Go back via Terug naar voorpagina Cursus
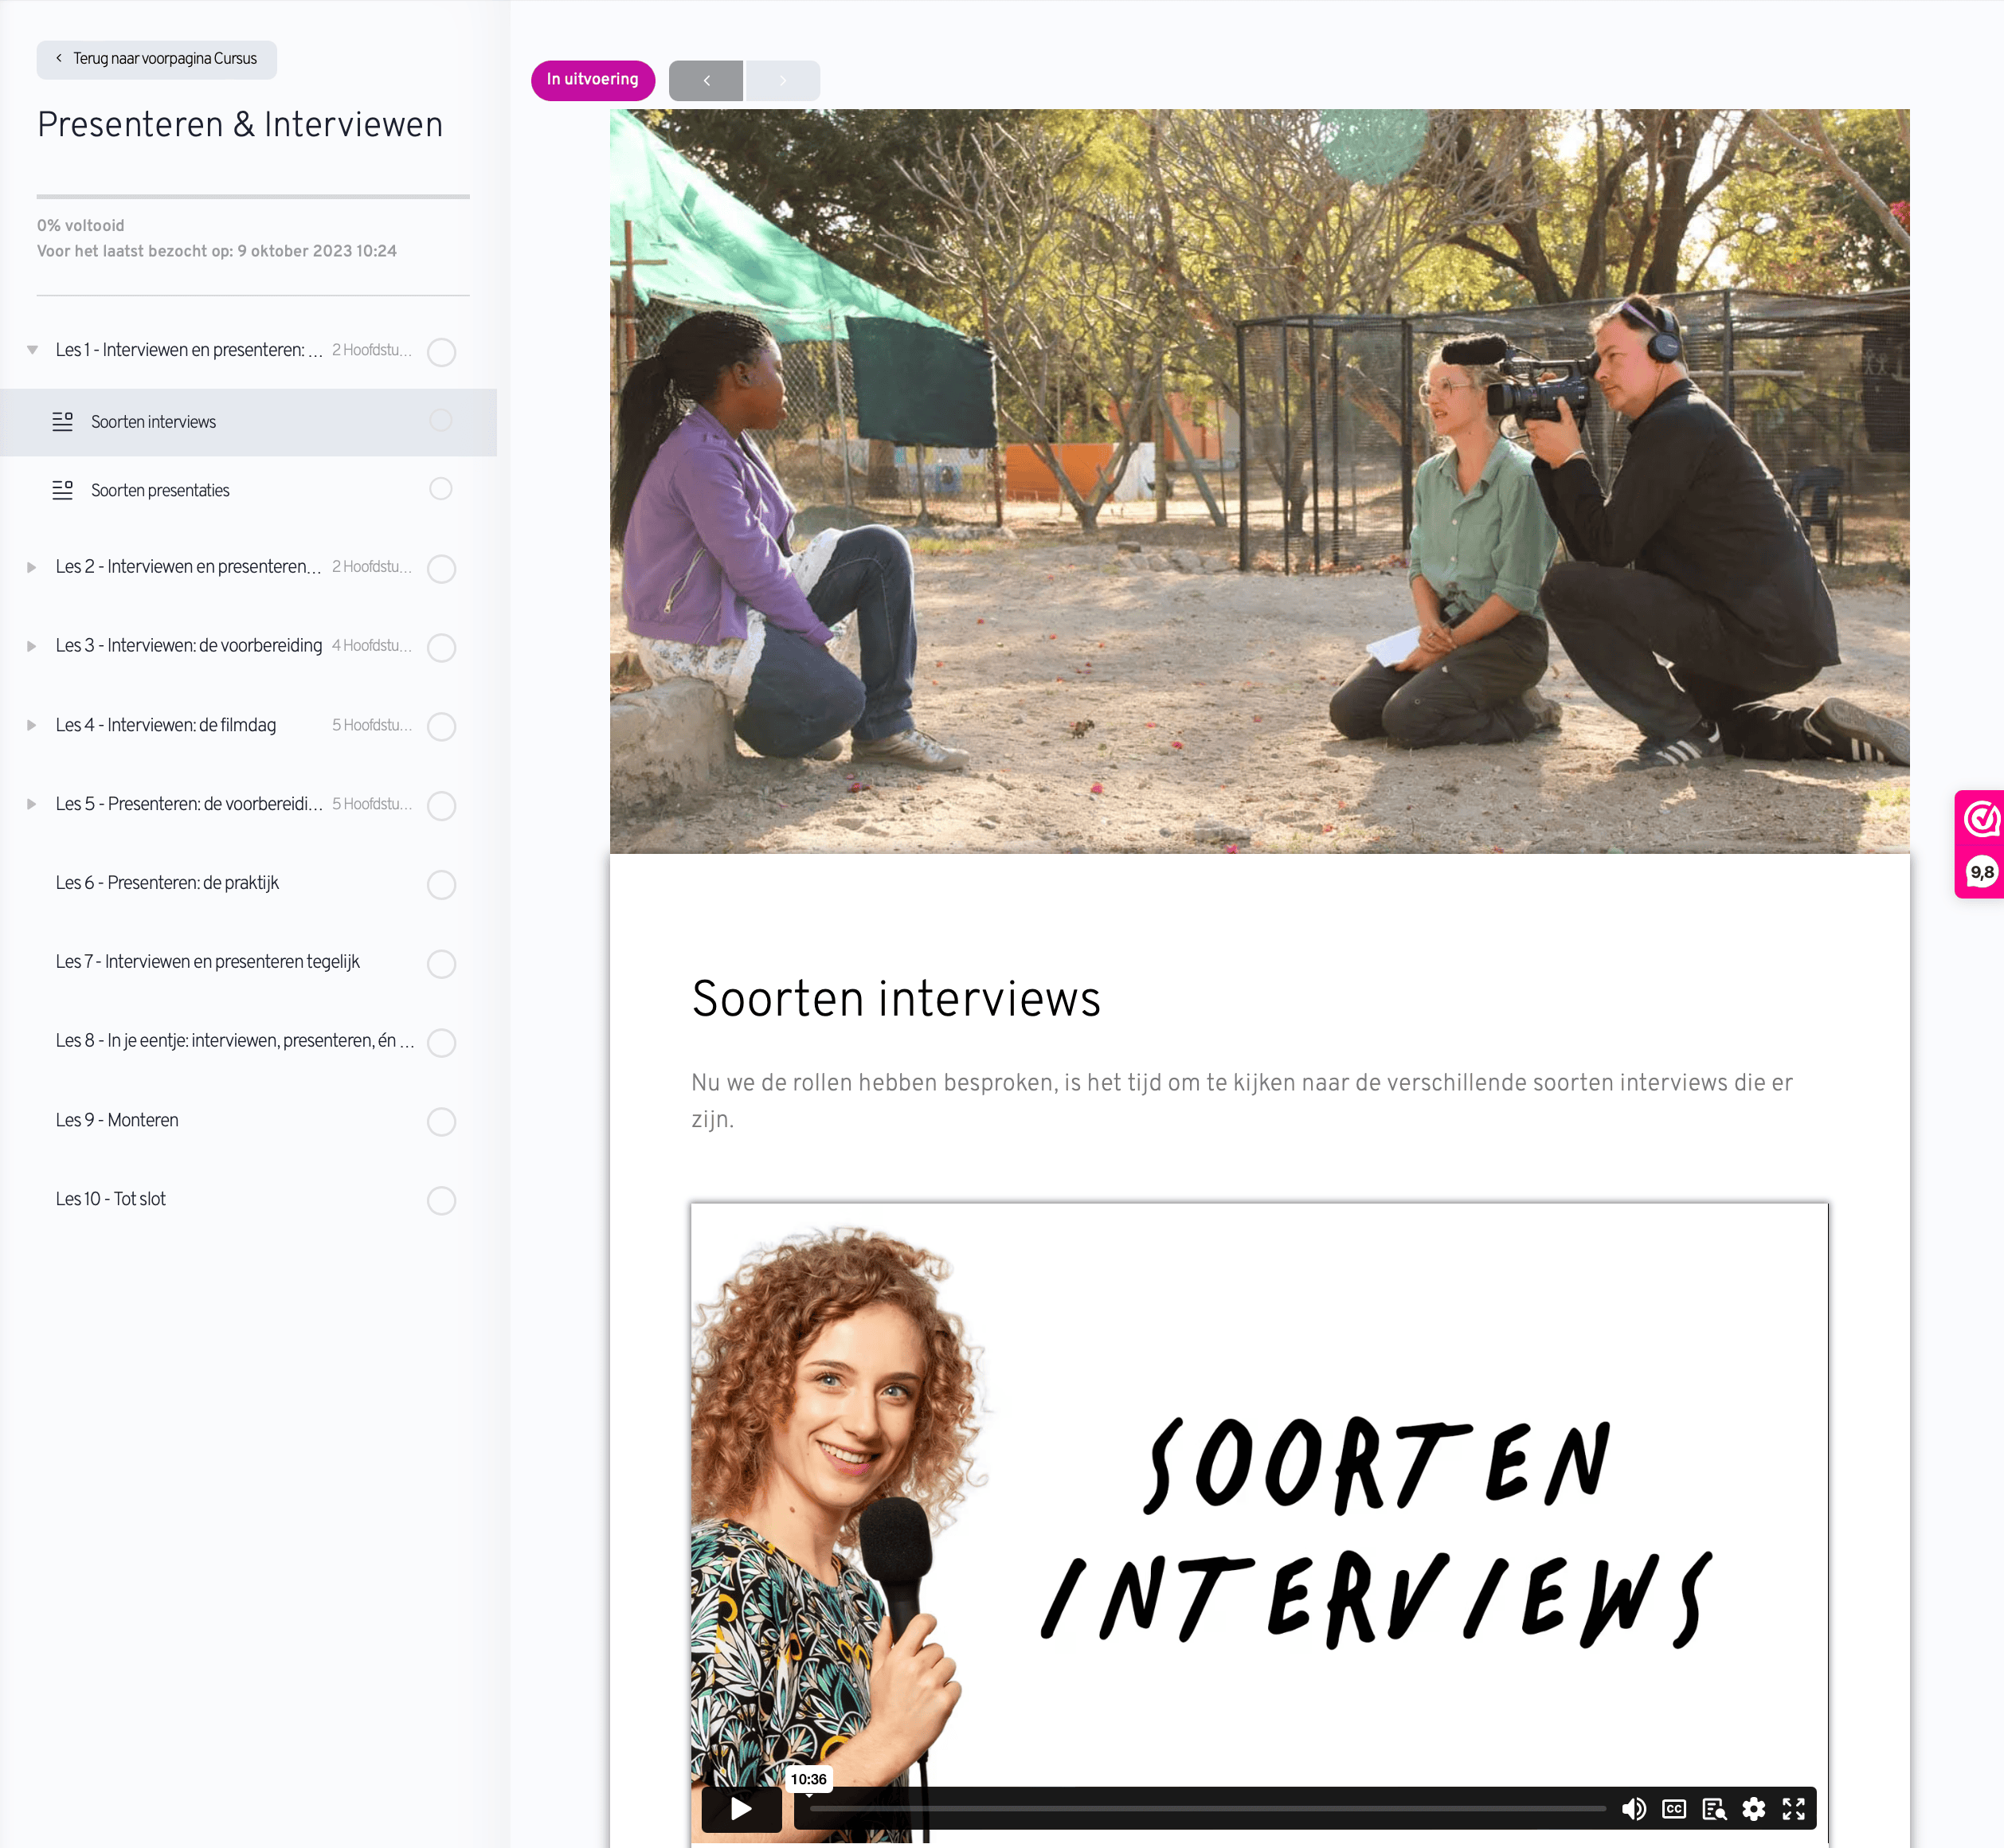This screenshot has height=1848, width=2004. (x=156, y=59)
